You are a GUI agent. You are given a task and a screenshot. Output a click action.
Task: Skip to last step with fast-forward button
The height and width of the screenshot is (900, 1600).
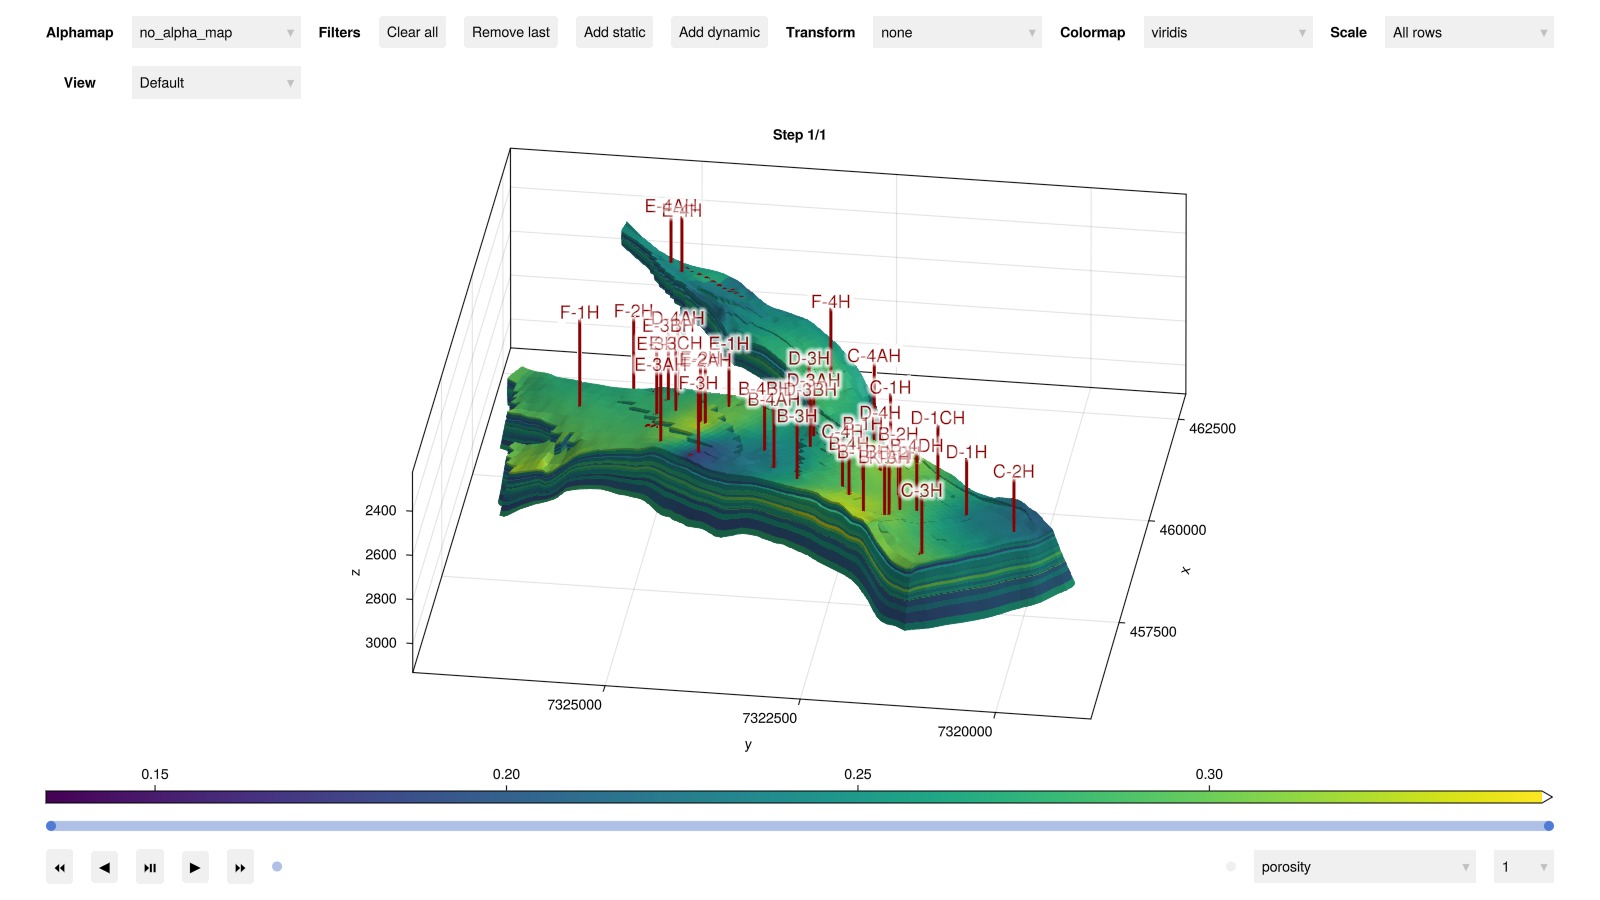pyautogui.click(x=240, y=867)
